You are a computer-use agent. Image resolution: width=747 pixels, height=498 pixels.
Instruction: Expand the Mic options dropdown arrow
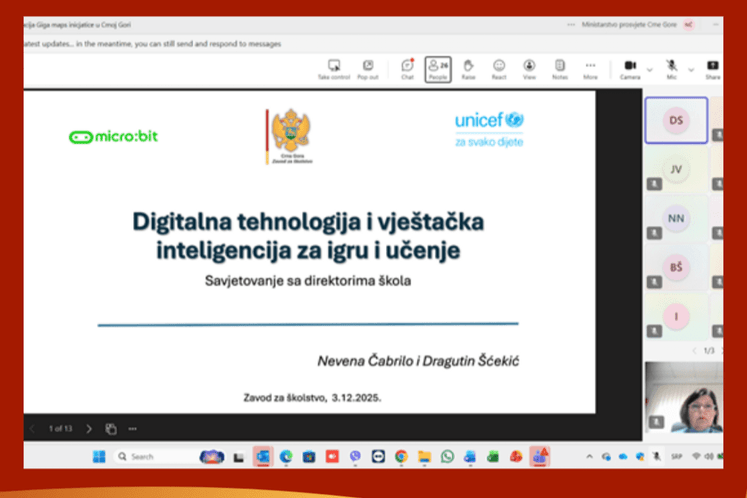coord(691,69)
